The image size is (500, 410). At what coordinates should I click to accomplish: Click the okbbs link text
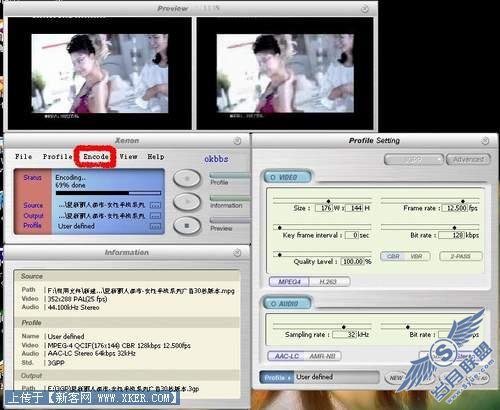(x=216, y=159)
